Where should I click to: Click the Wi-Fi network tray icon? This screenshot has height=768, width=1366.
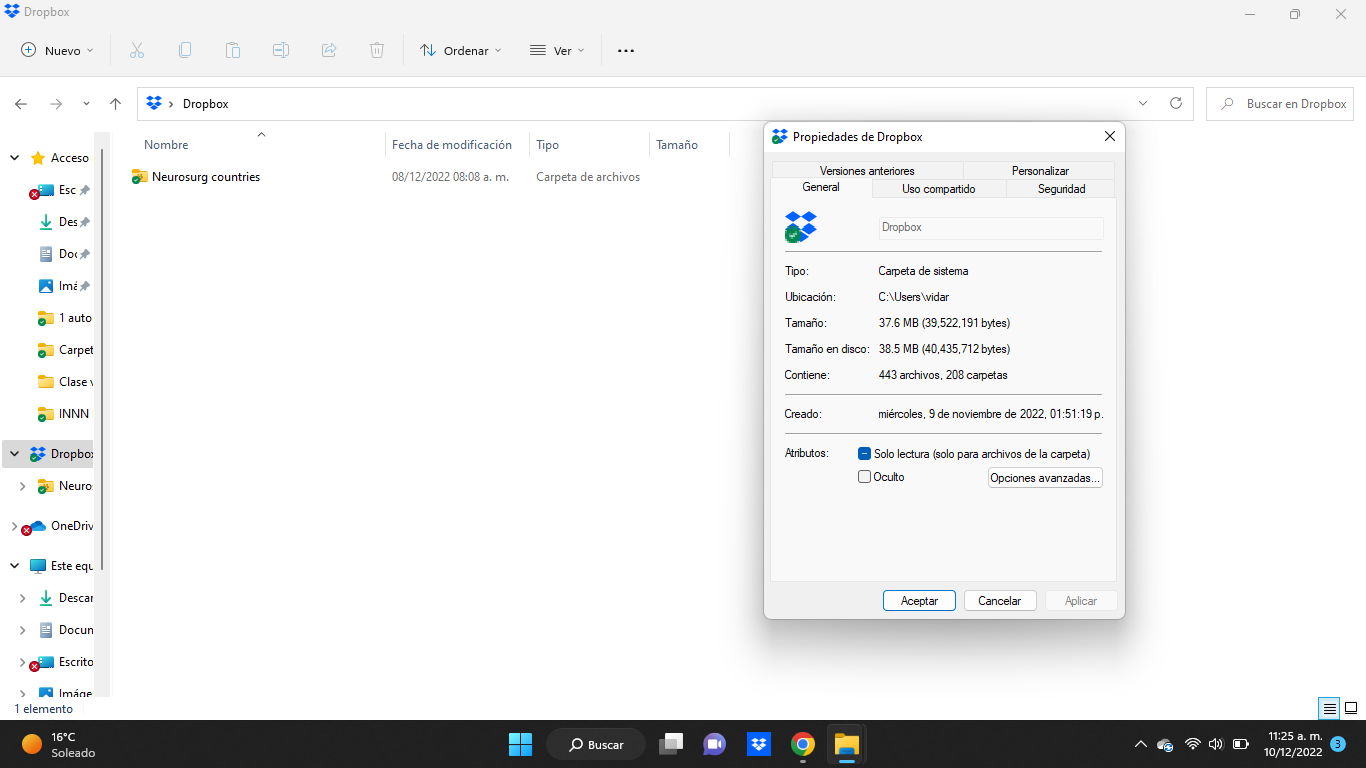point(1192,744)
